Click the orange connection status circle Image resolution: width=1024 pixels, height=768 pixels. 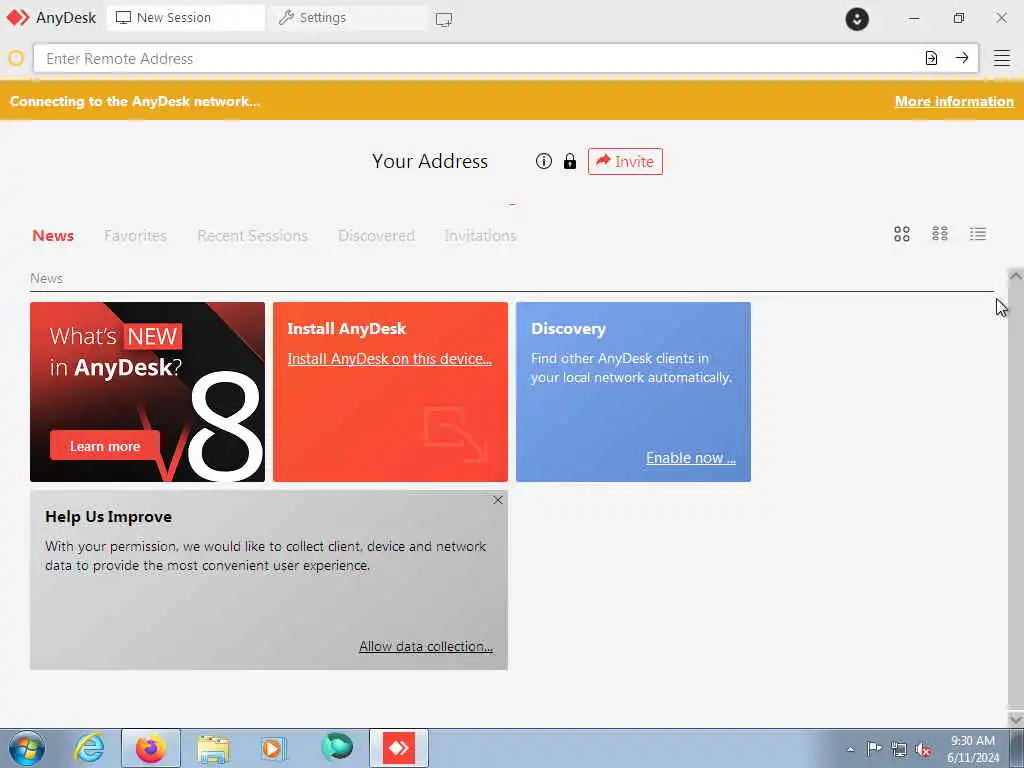coord(16,58)
